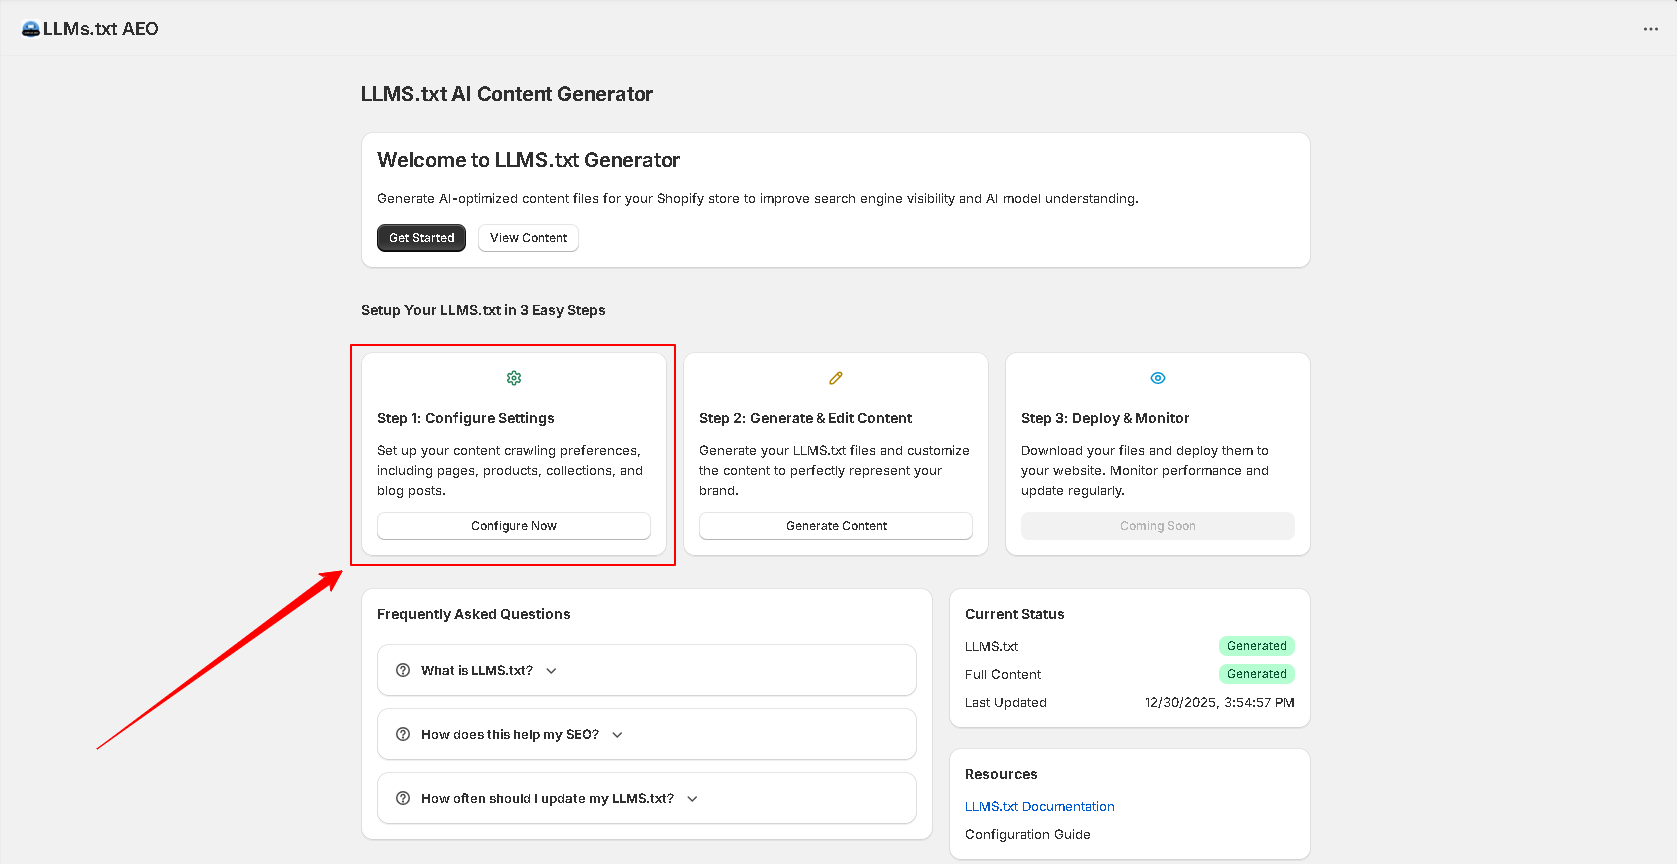This screenshot has width=1677, height=864.
Task: Open the three-dot more options menu
Action: [x=1650, y=29]
